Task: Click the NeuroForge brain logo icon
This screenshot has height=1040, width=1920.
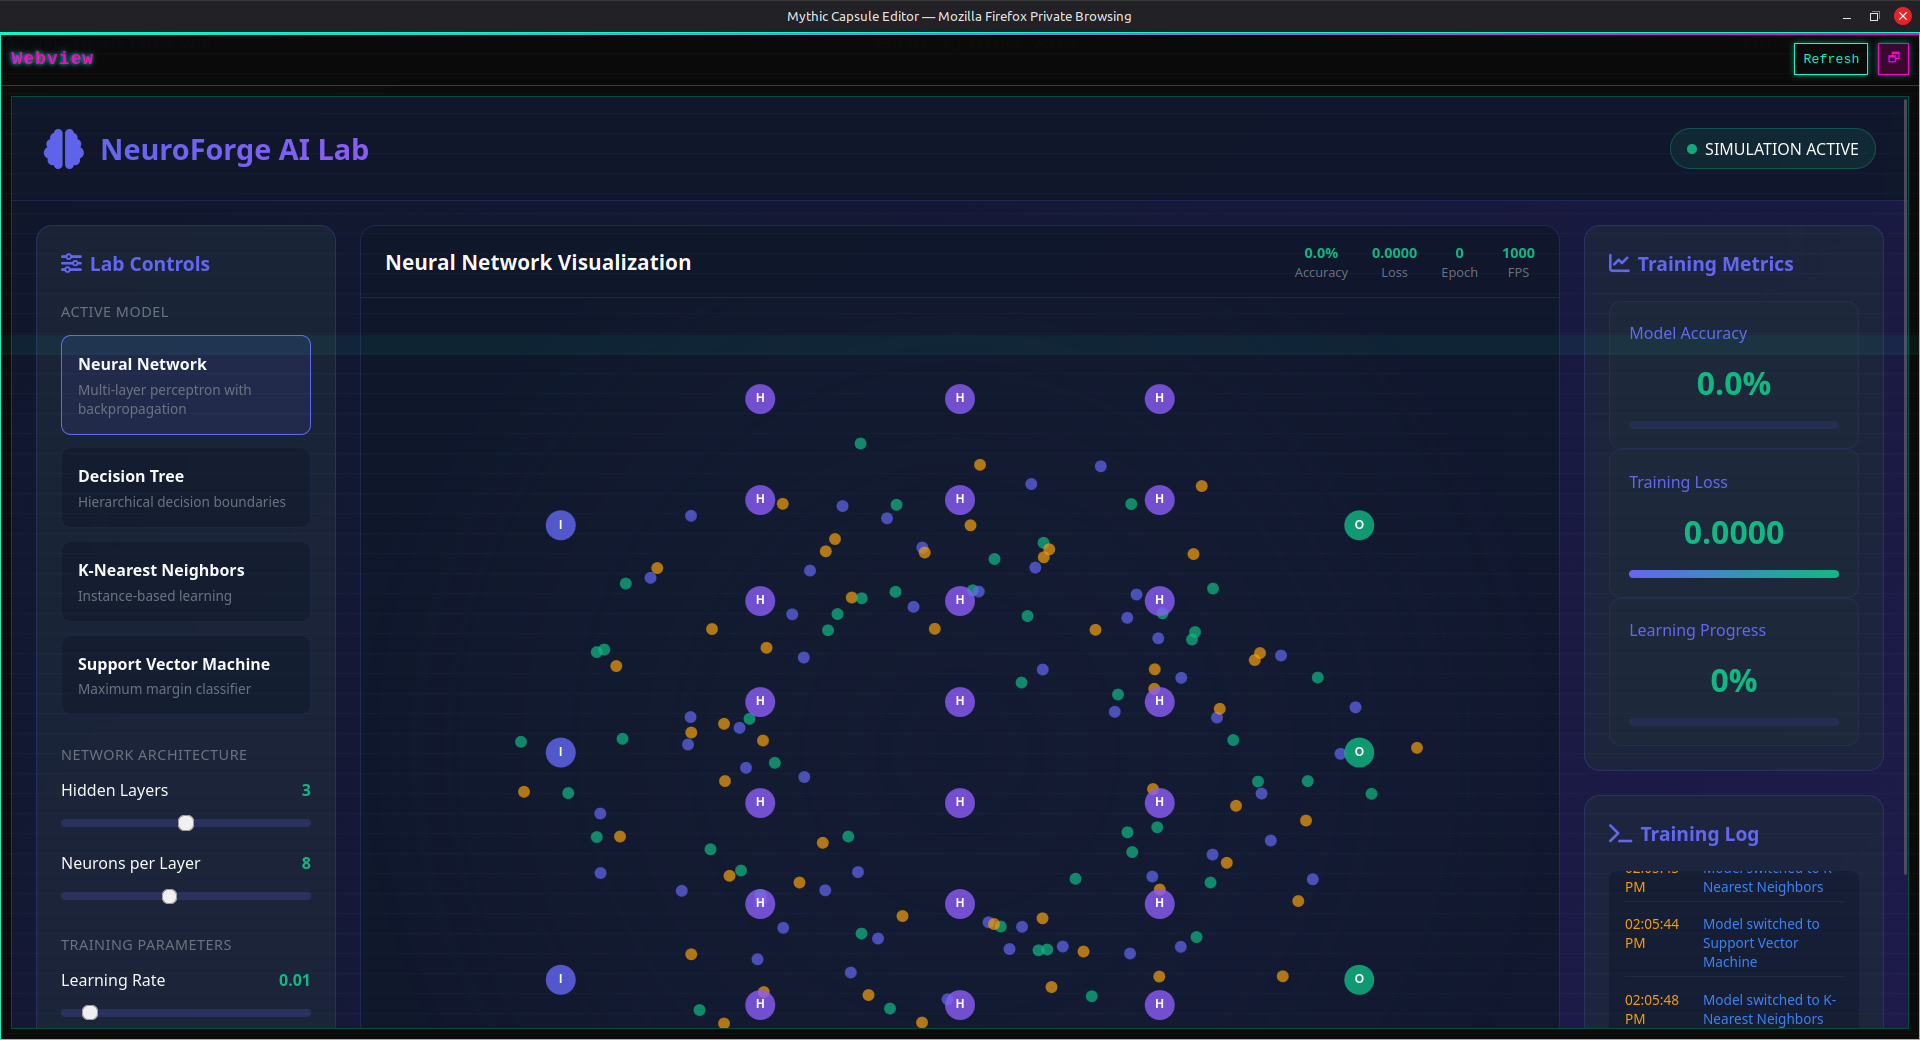Action: [63, 148]
